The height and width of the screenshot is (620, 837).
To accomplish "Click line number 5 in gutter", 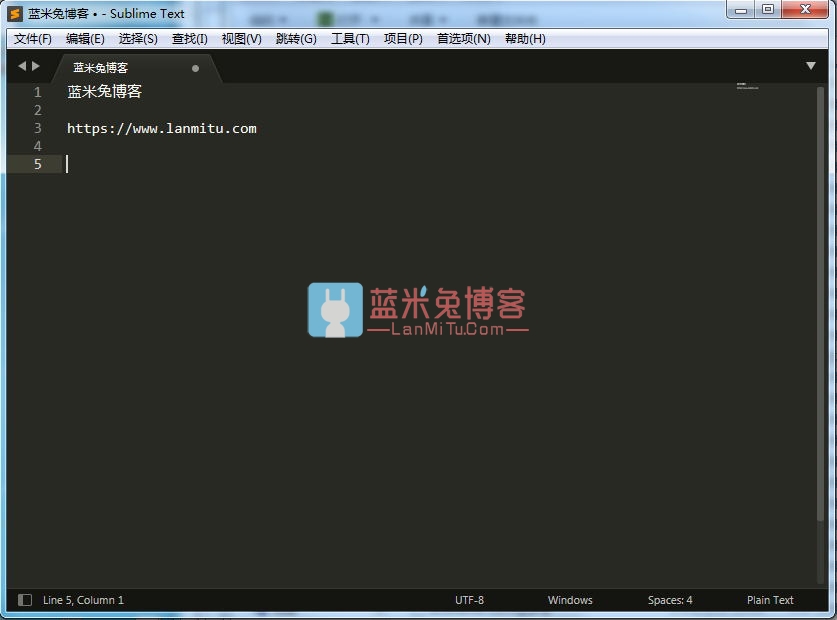I will pyautogui.click(x=37, y=164).
